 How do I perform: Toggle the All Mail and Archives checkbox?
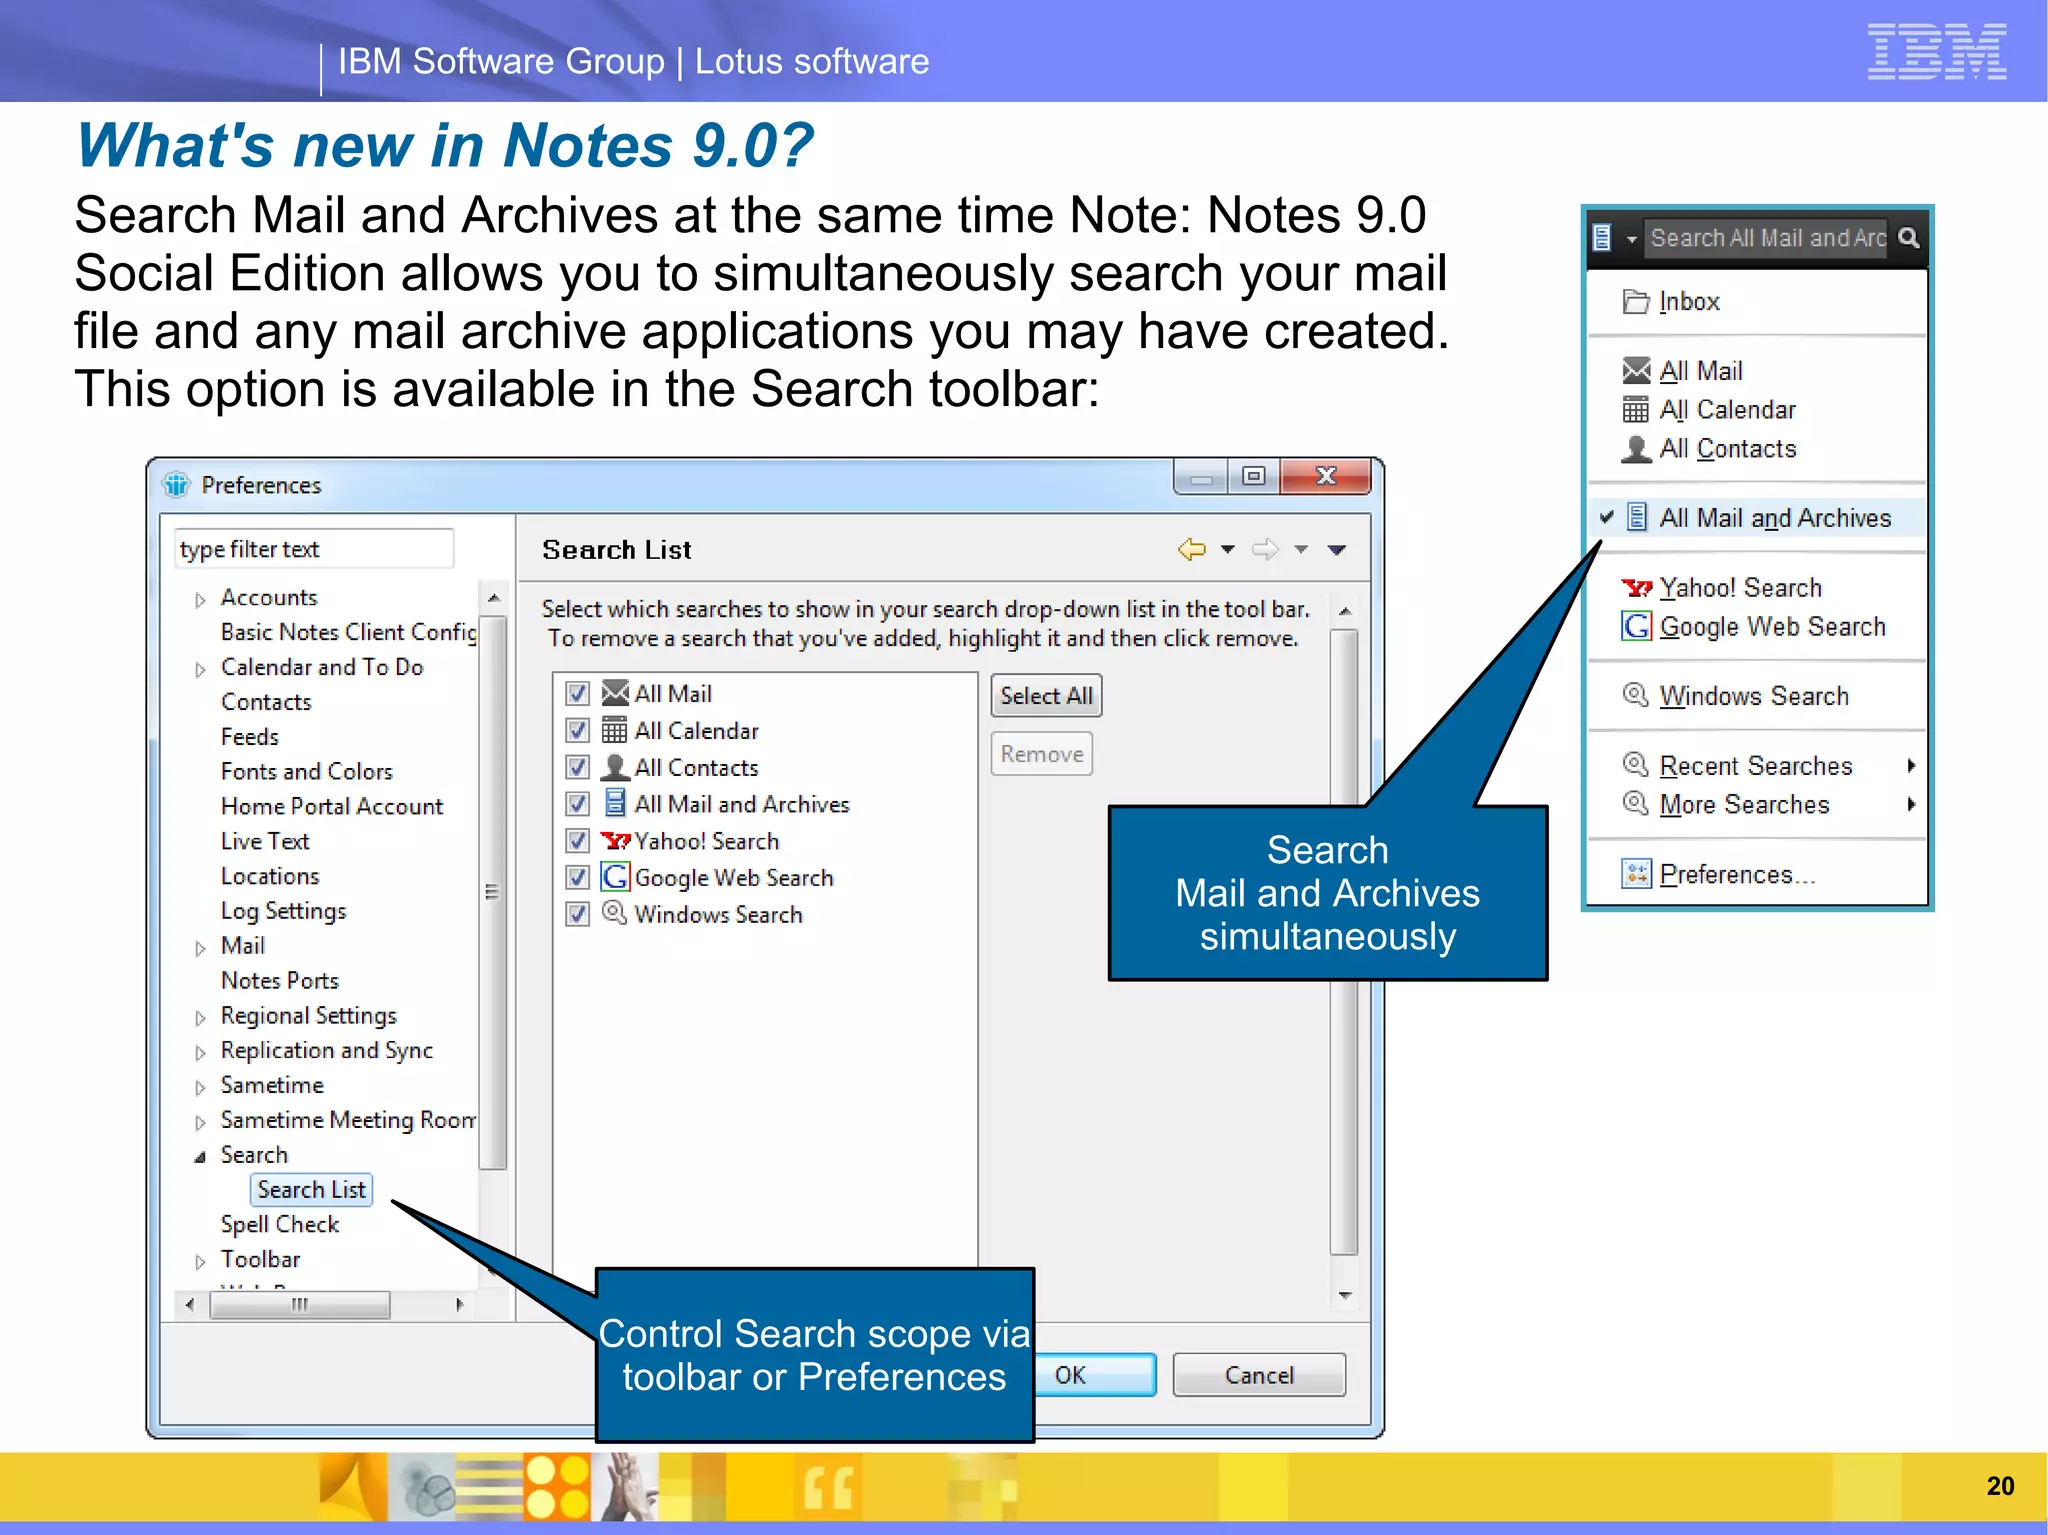pos(578,804)
